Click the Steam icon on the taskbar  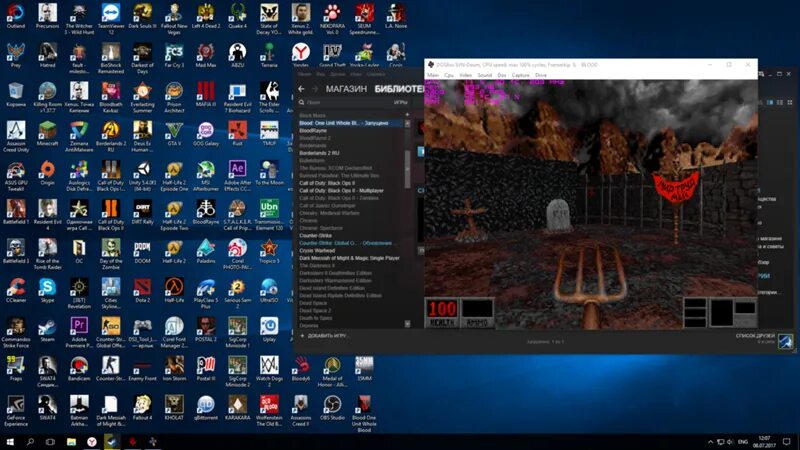pyautogui.click(x=112, y=441)
